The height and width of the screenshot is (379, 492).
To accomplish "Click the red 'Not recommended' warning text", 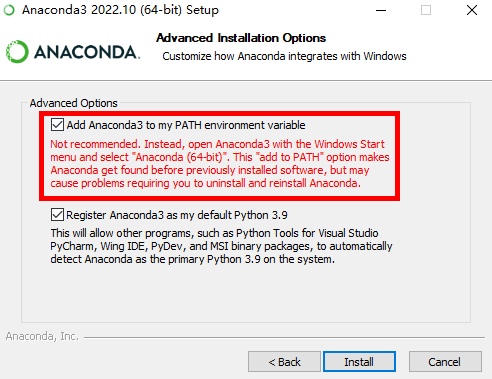I will (220, 164).
